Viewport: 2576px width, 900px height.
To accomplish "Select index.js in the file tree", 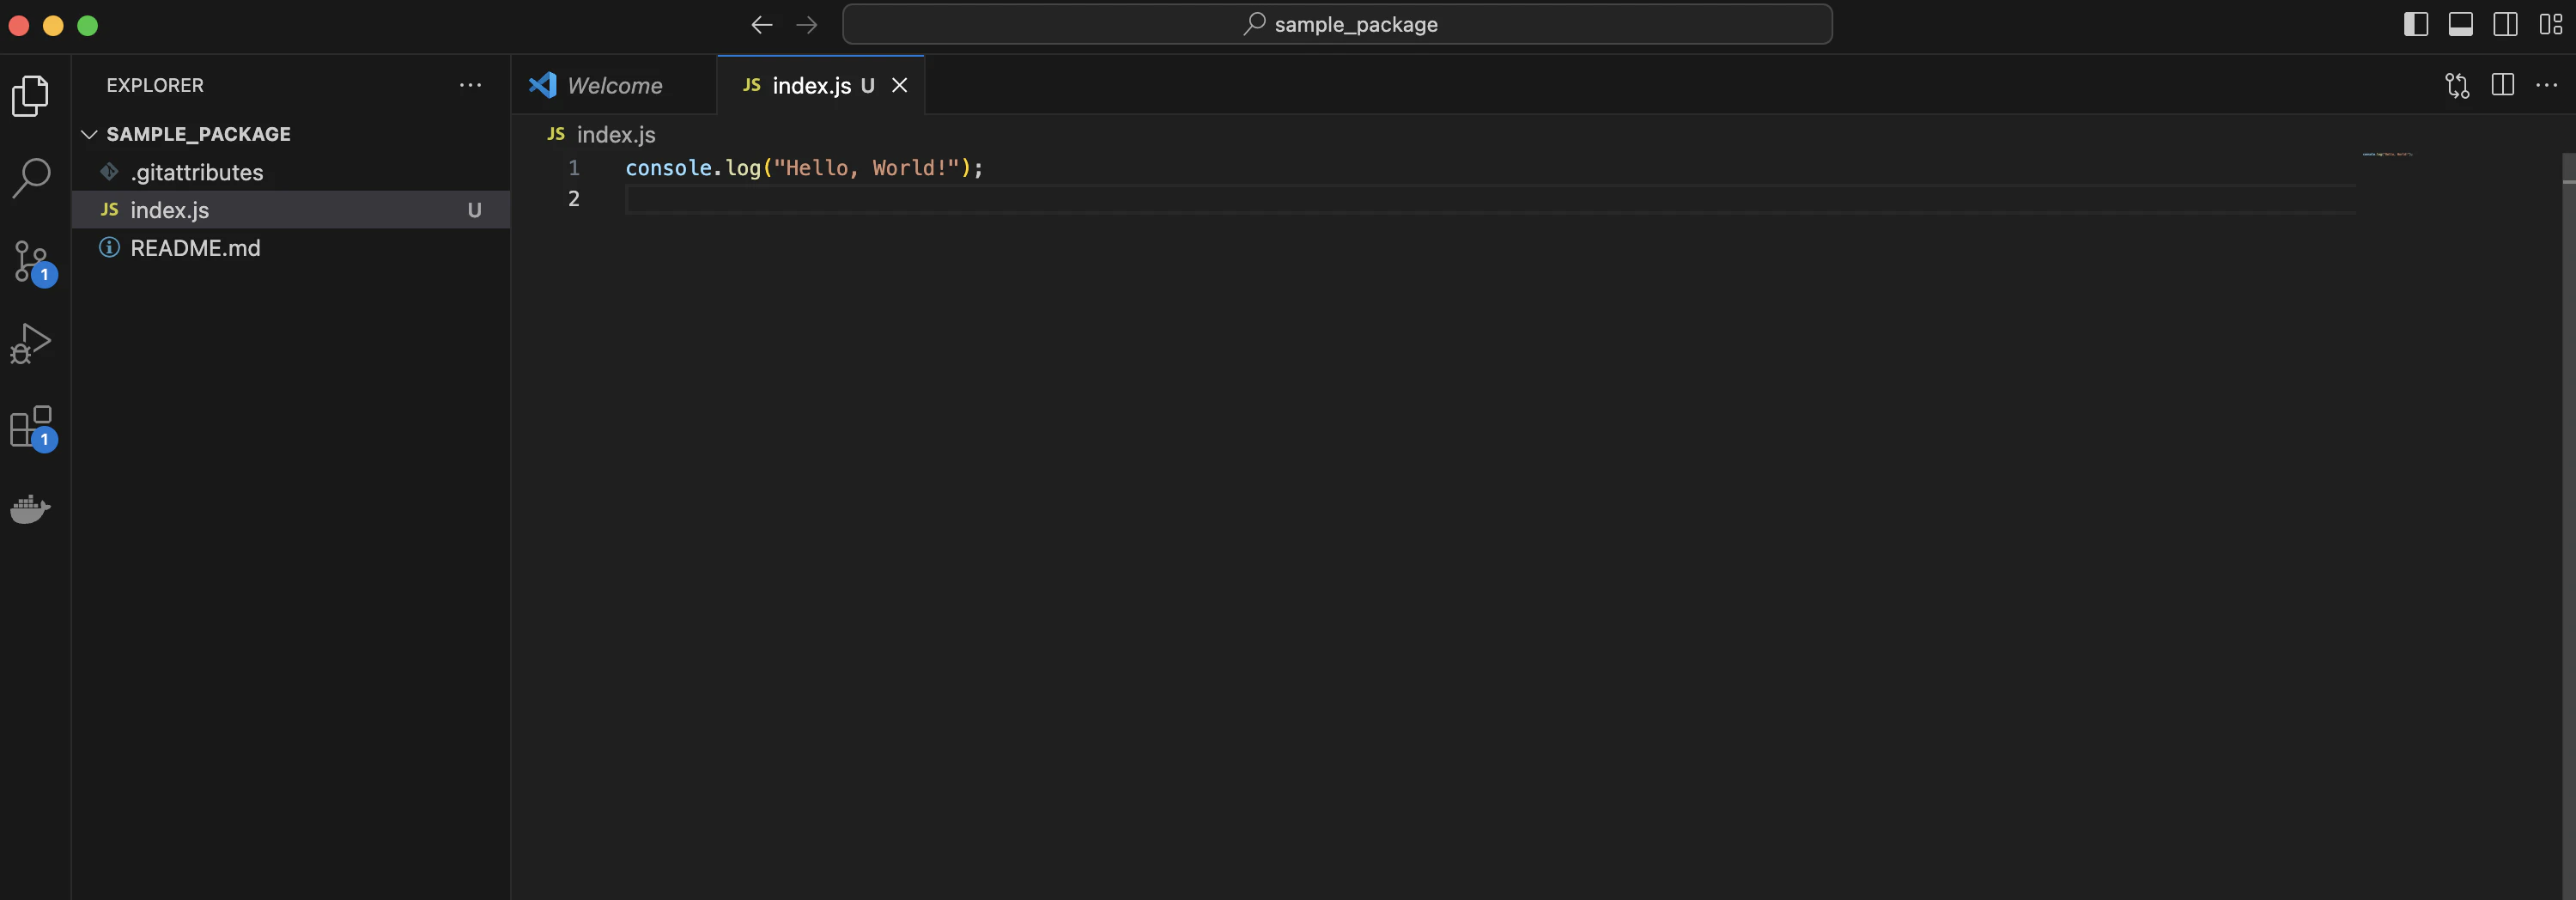I will tap(291, 210).
